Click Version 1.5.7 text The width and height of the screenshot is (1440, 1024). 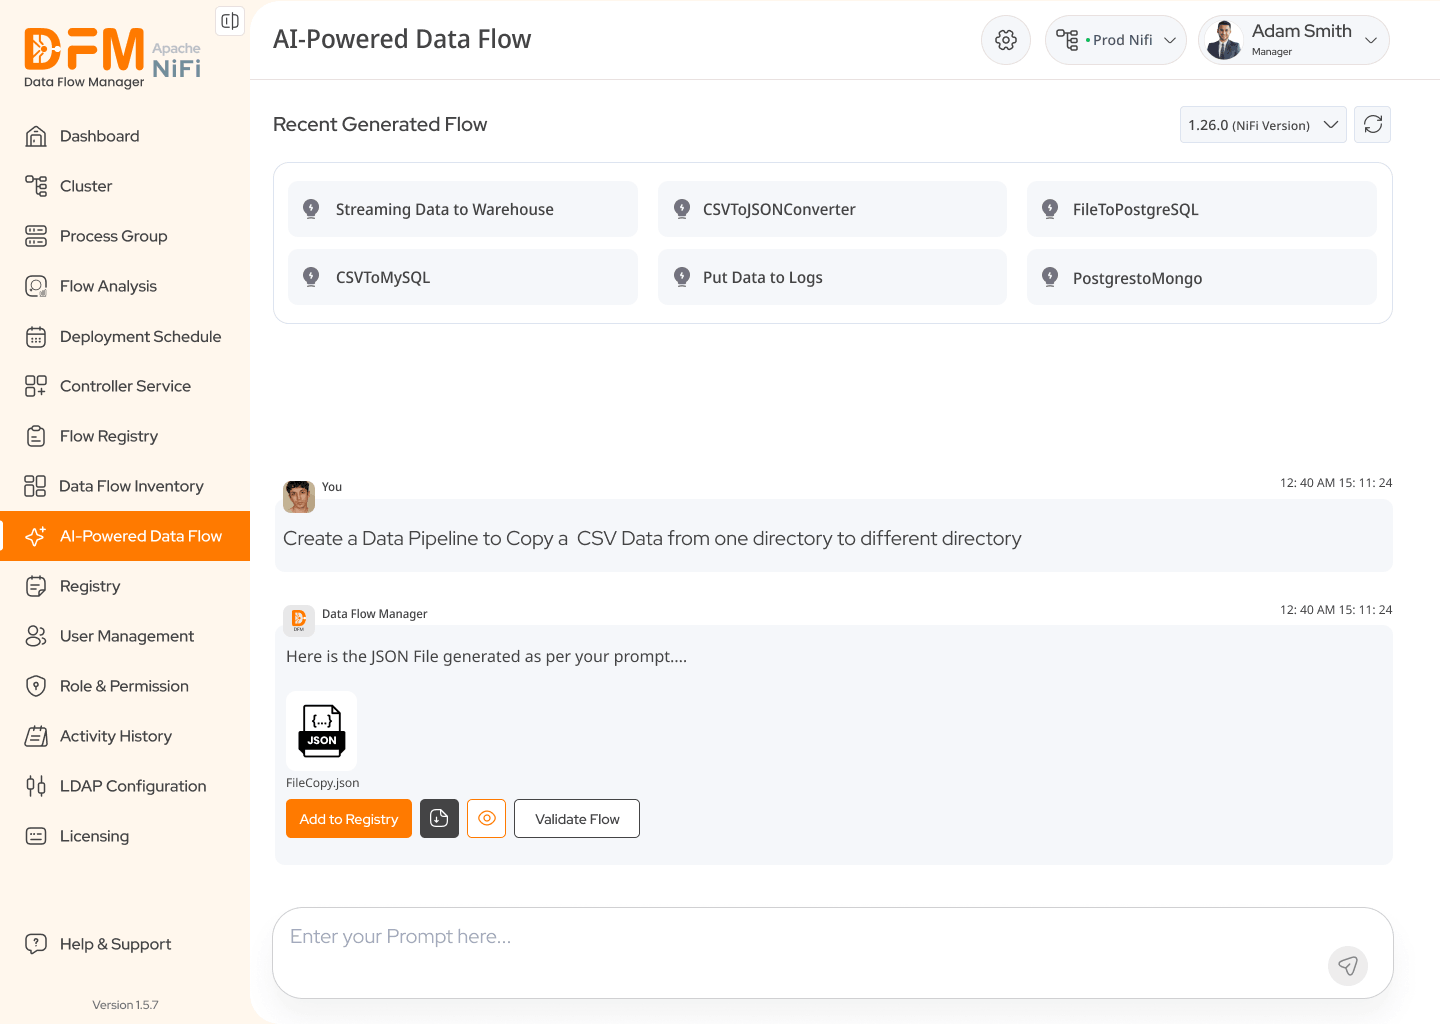[125, 1005]
